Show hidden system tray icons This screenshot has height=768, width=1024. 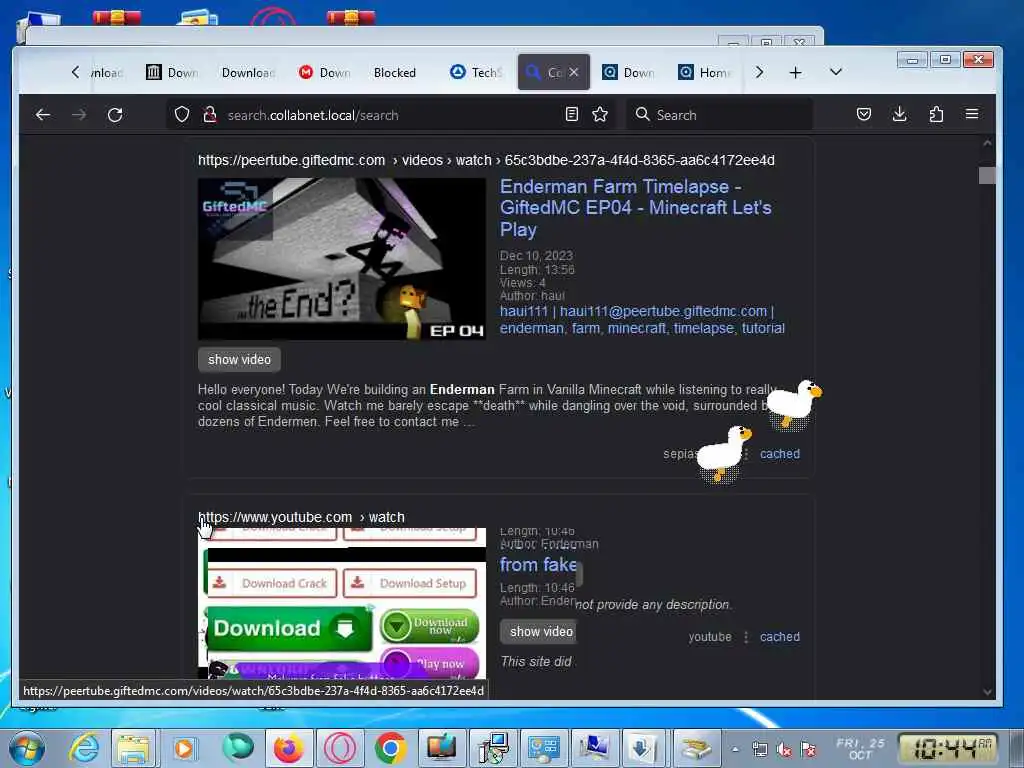tap(735, 749)
